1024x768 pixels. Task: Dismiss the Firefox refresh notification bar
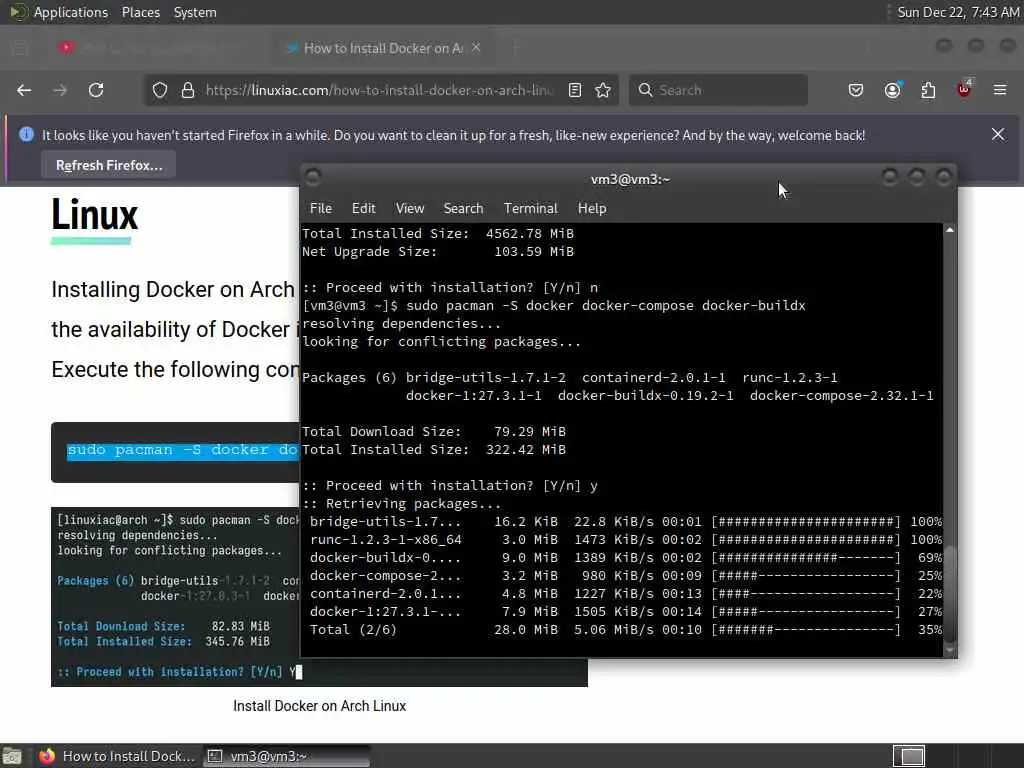998,134
